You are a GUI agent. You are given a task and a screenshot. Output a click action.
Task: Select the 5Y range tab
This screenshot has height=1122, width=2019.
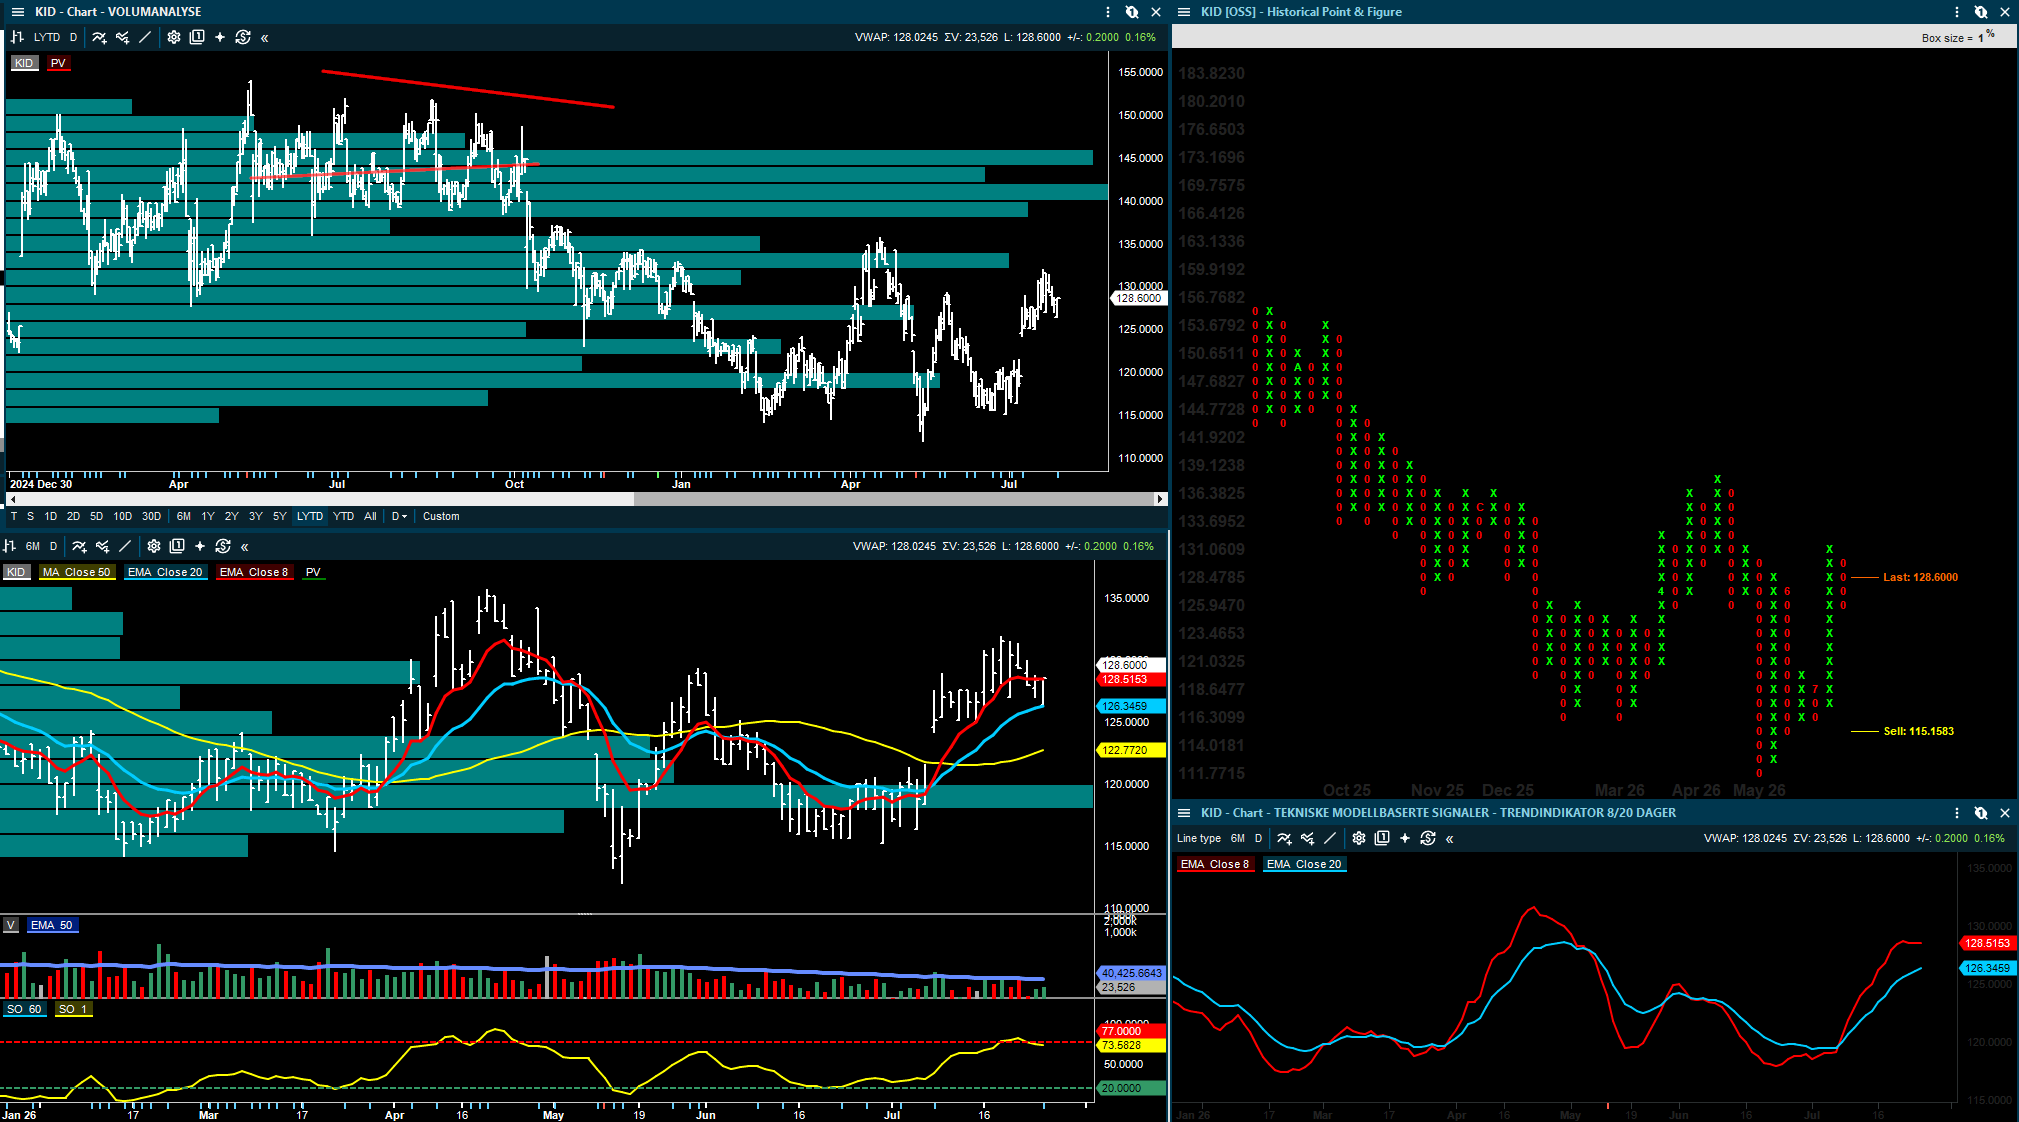pyautogui.click(x=280, y=516)
